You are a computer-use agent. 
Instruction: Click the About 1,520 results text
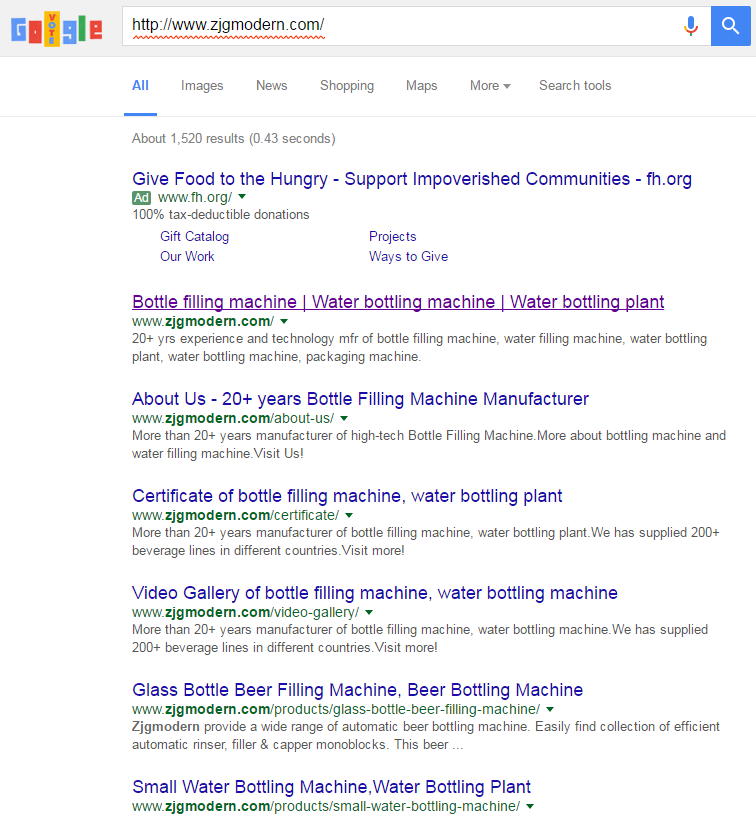[234, 139]
